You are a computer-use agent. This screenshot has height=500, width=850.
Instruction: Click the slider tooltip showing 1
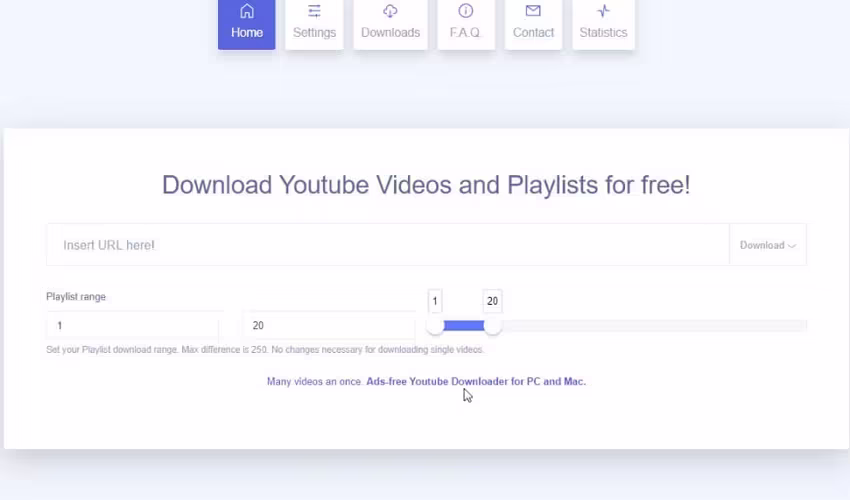[x=435, y=301]
